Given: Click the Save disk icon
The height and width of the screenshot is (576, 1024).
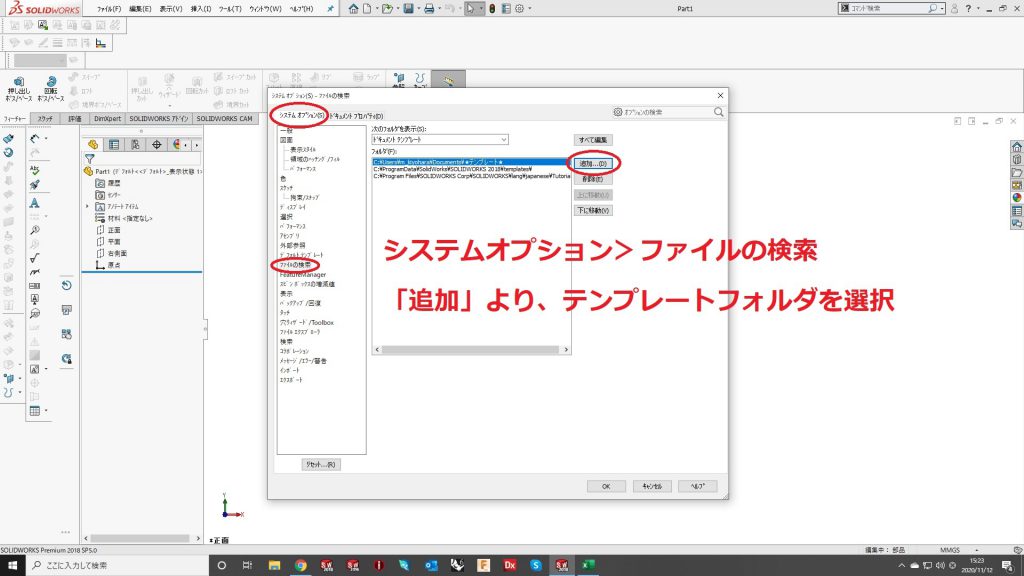Looking at the screenshot, I should (x=408, y=8).
